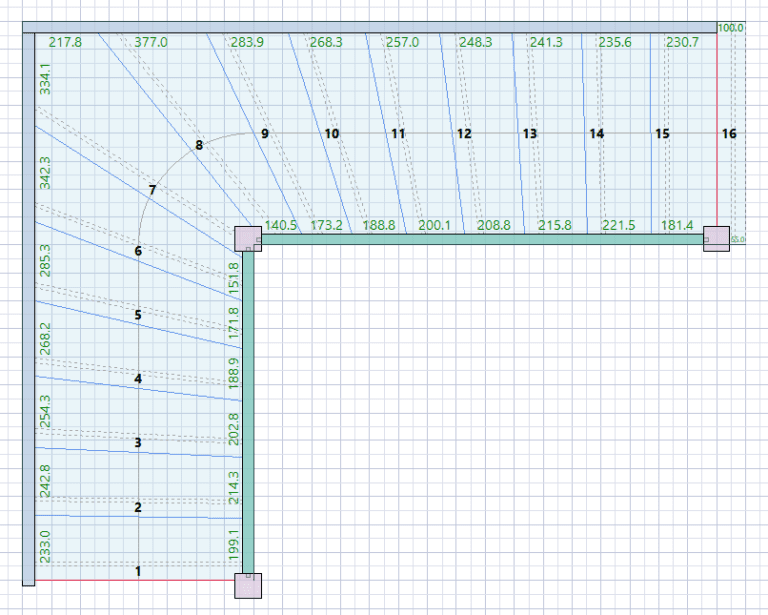768x615 pixels.
Task: Select step number 1 label
Action: (138, 571)
